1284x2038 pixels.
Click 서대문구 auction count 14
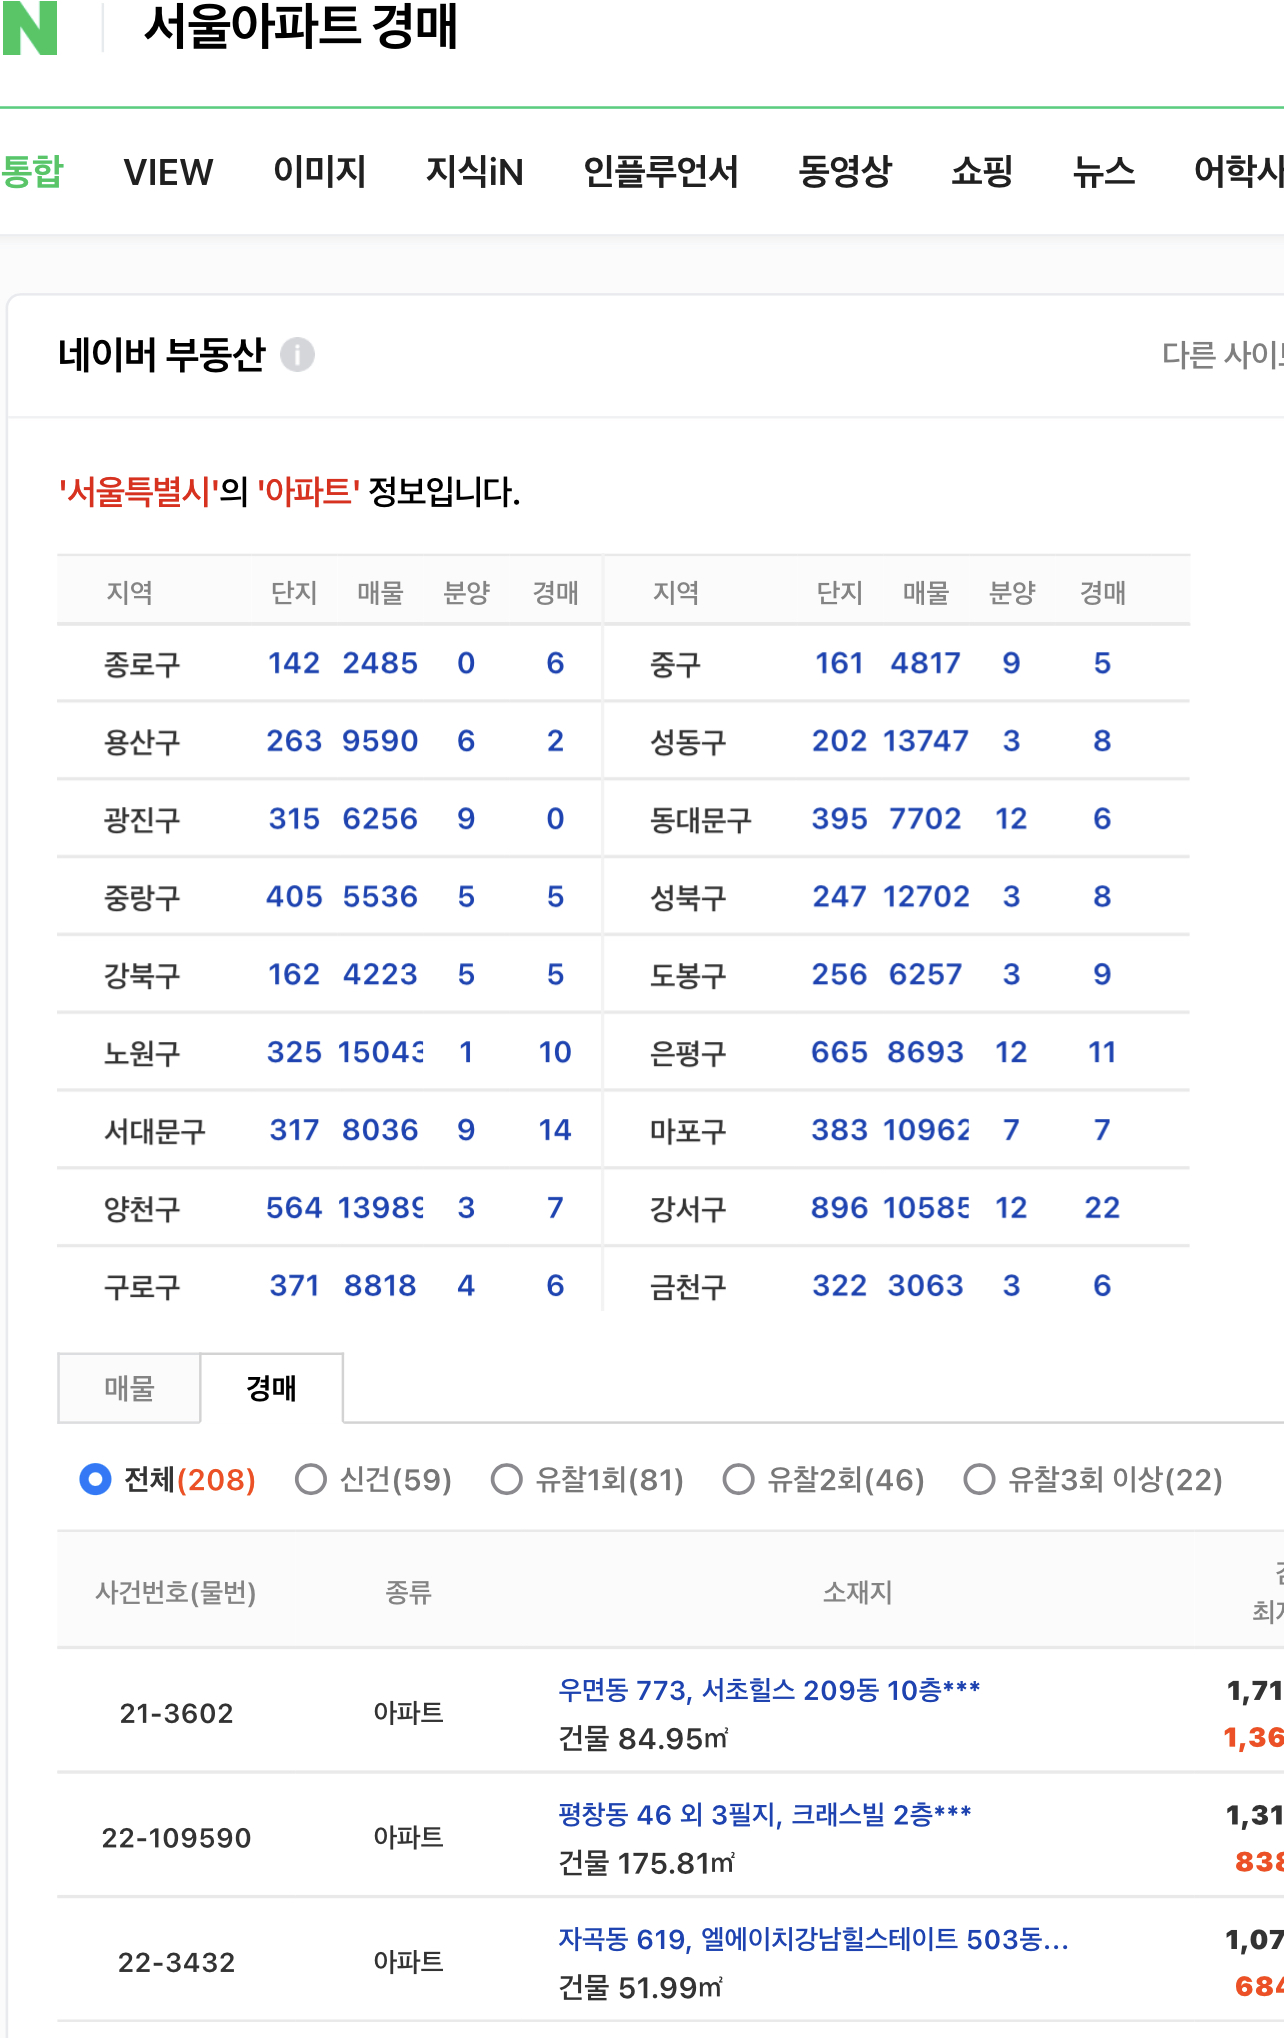[555, 1130]
